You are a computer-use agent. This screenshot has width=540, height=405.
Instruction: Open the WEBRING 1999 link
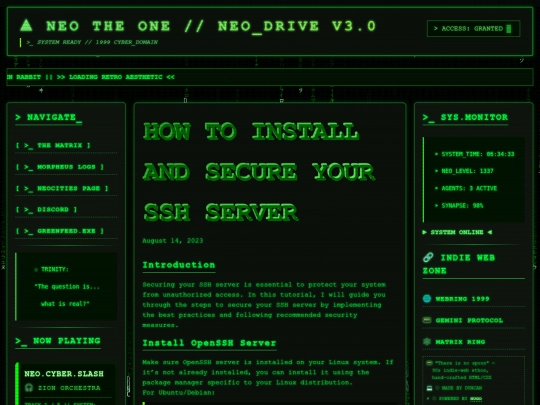[x=462, y=299]
